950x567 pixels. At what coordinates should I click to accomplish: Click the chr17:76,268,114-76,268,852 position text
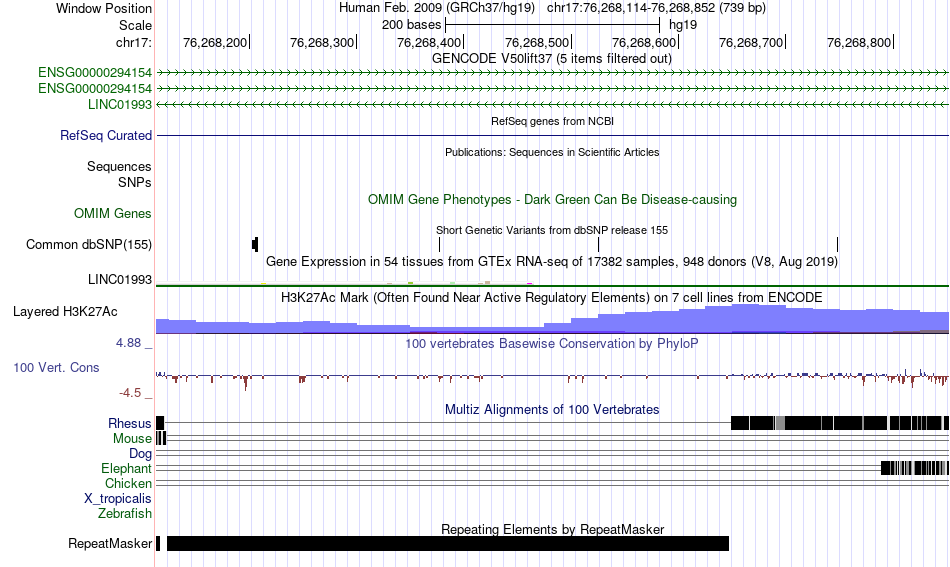(656, 8)
